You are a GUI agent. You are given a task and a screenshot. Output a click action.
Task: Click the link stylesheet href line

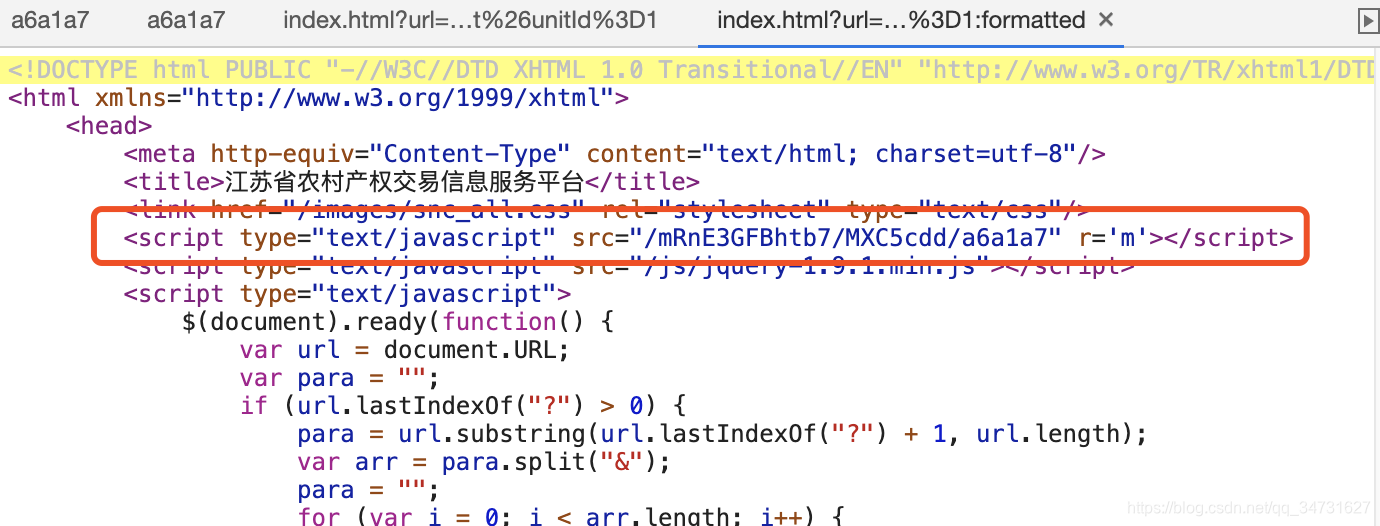(606, 210)
